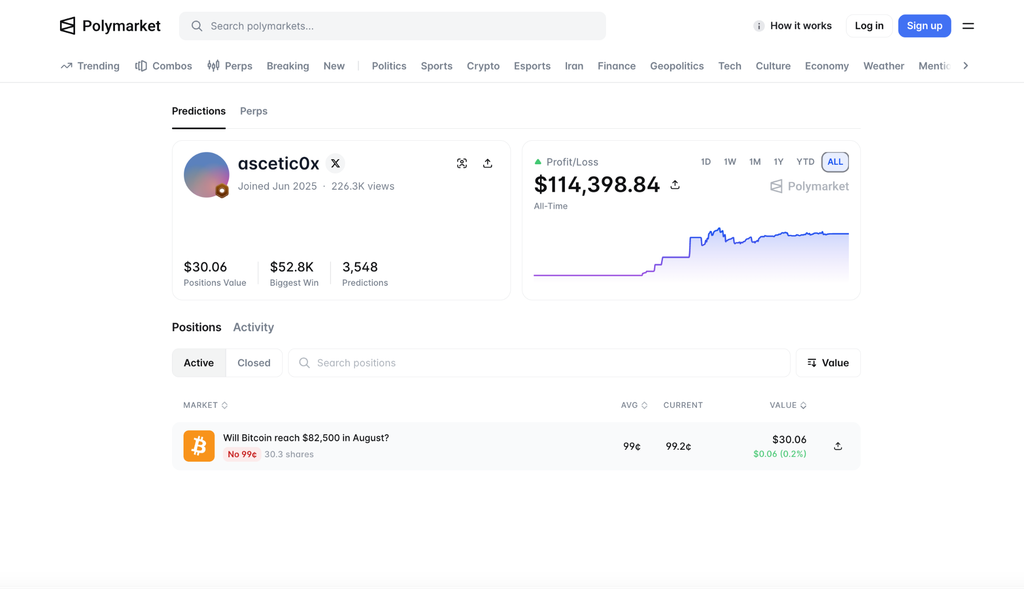Go to Tech category
This screenshot has height=589, width=1024.
[729, 66]
